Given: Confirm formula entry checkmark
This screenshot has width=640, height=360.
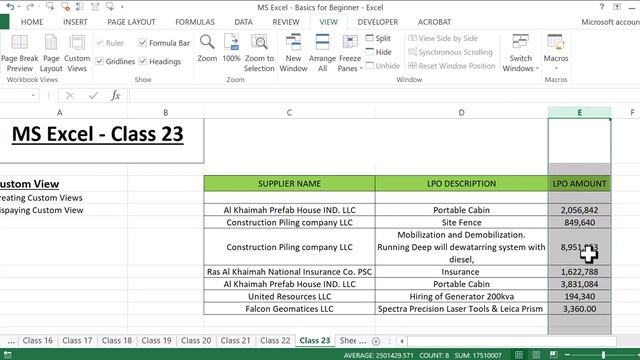Looking at the screenshot, I should [x=93, y=96].
